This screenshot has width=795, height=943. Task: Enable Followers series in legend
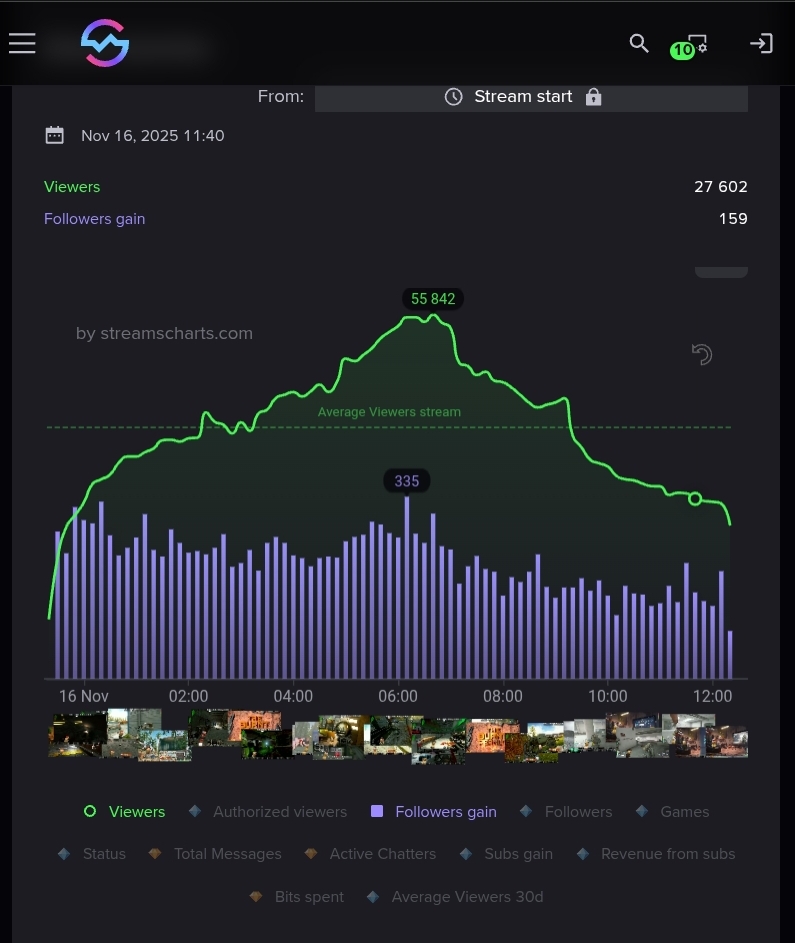tap(566, 811)
